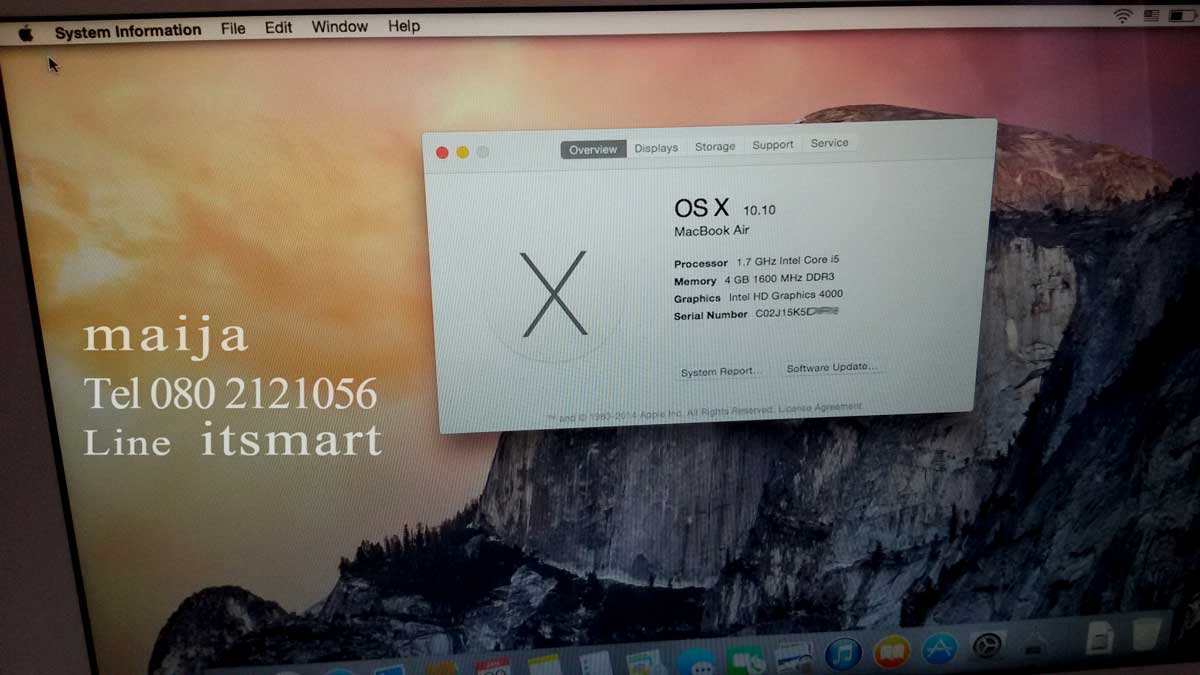This screenshot has height=675, width=1200.
Task: Click the System Report button
Action: coord(720,372)
